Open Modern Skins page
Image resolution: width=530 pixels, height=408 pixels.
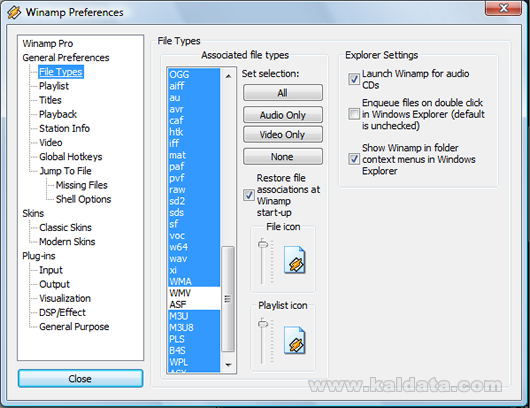coord(67,242)
